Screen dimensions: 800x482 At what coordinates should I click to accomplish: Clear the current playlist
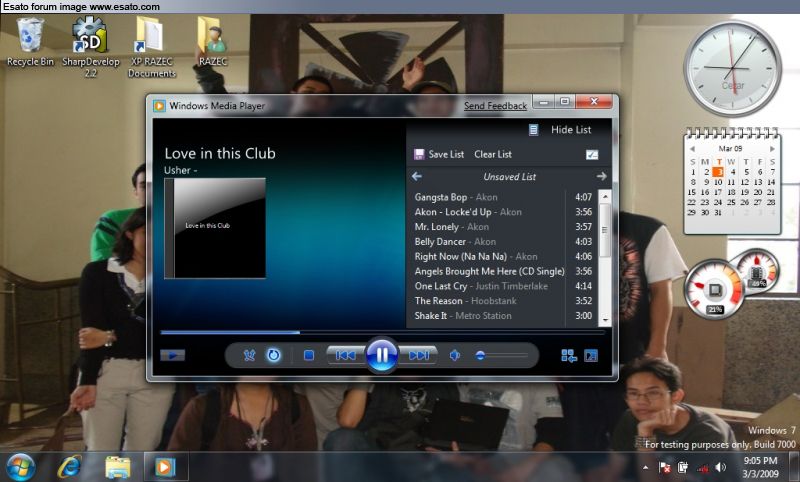493,154
